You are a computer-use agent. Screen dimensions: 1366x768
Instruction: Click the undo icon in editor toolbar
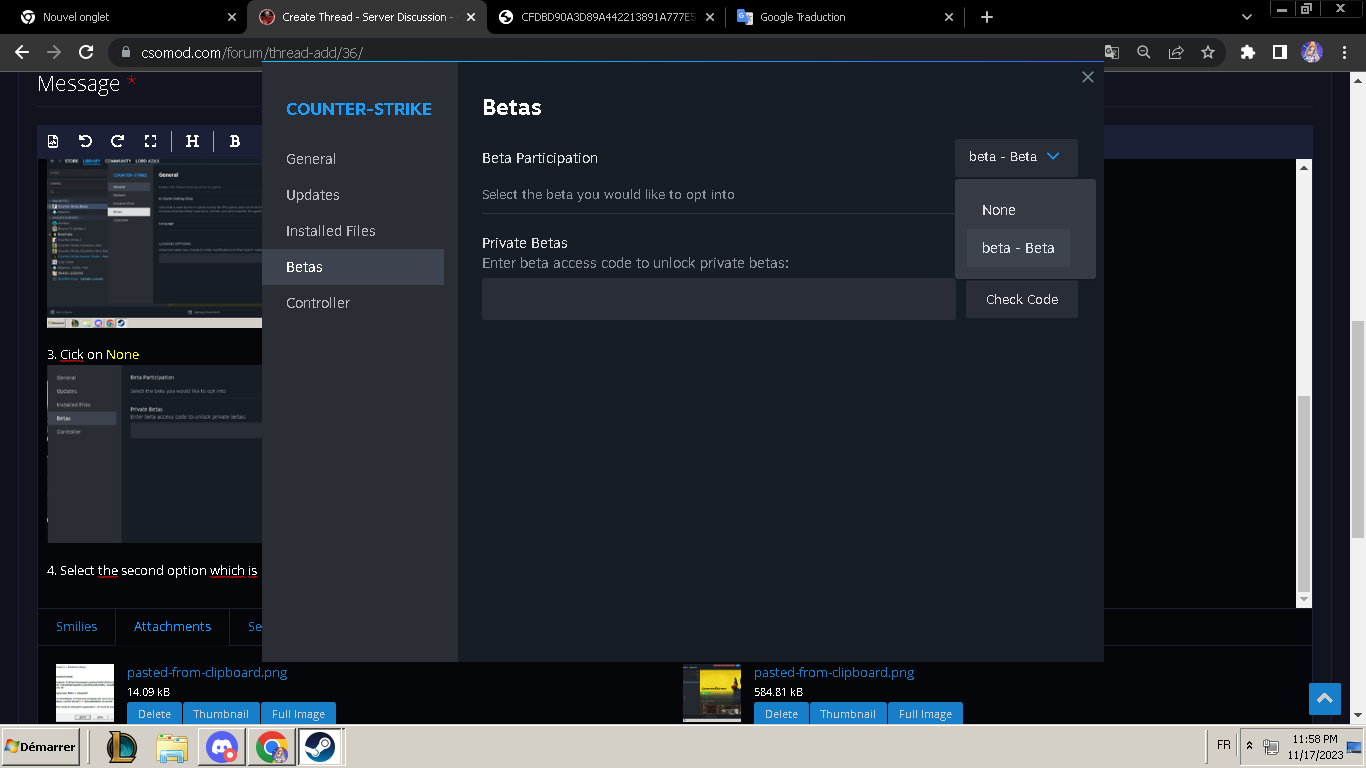point(85,141)
